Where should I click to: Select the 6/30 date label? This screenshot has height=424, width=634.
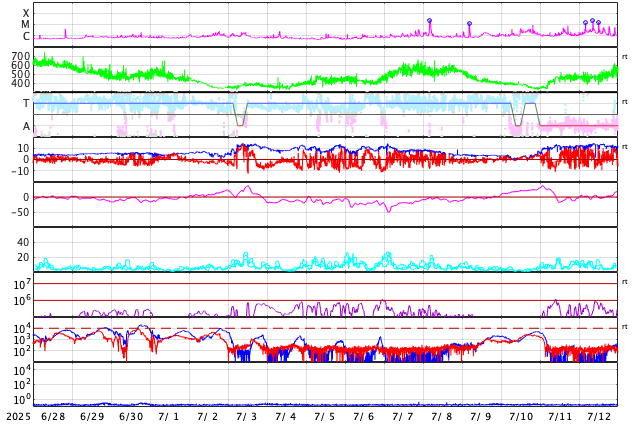pyautogui.click(x=131, y=417)
